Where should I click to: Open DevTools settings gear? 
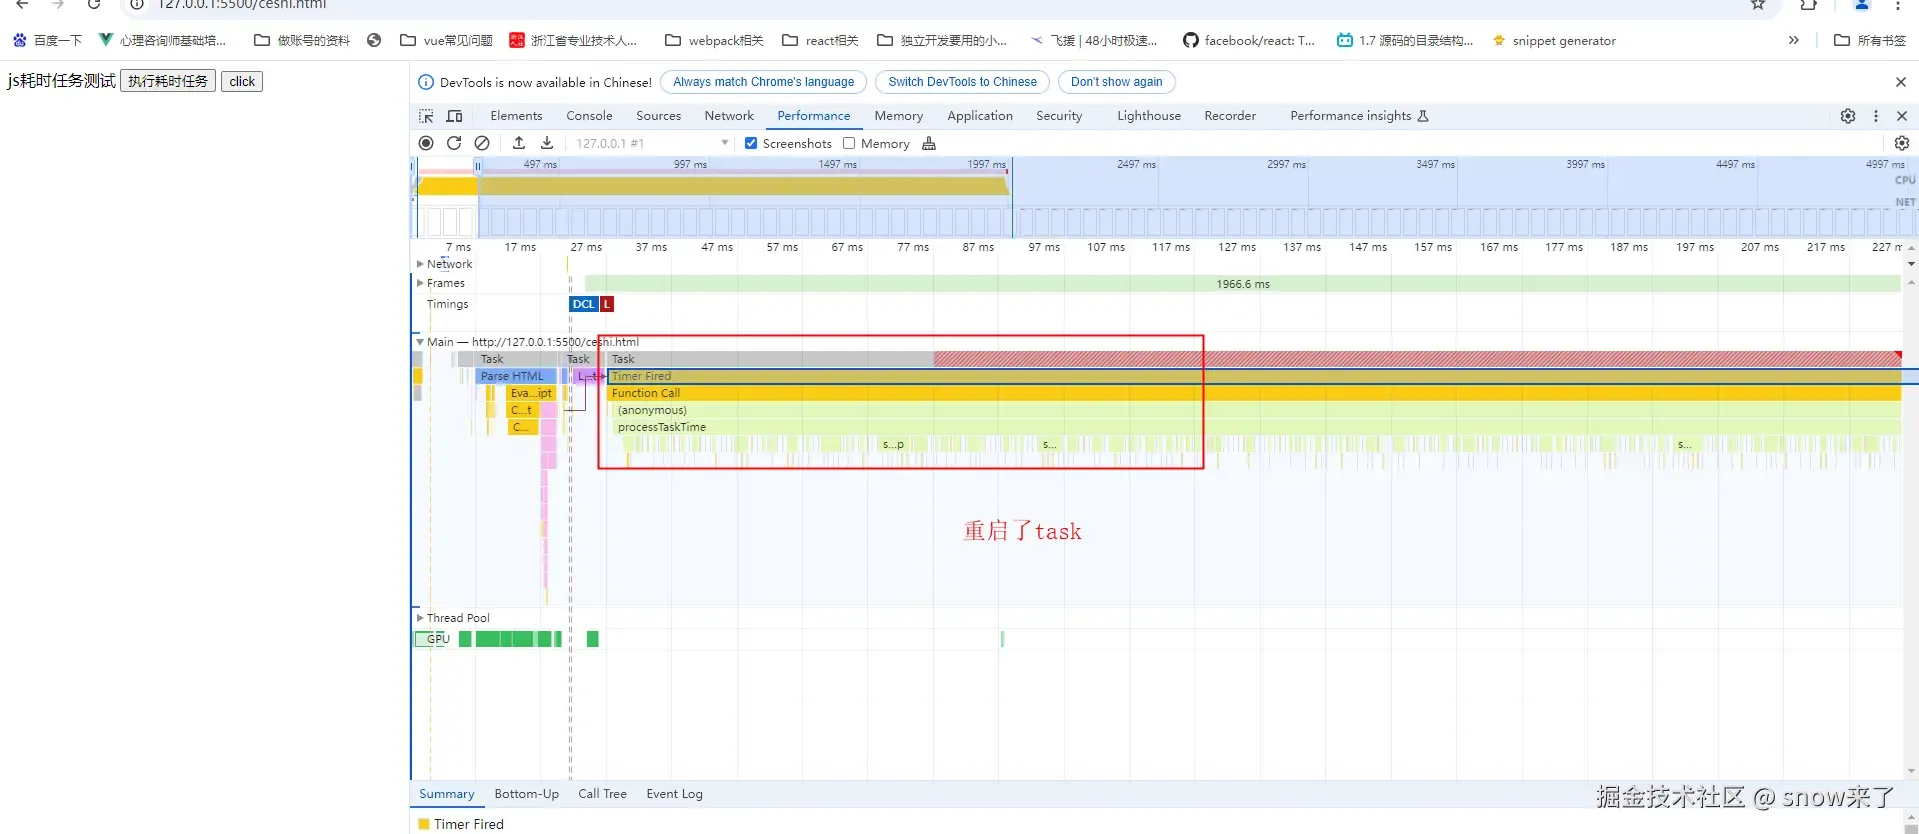pos(1848,116)
